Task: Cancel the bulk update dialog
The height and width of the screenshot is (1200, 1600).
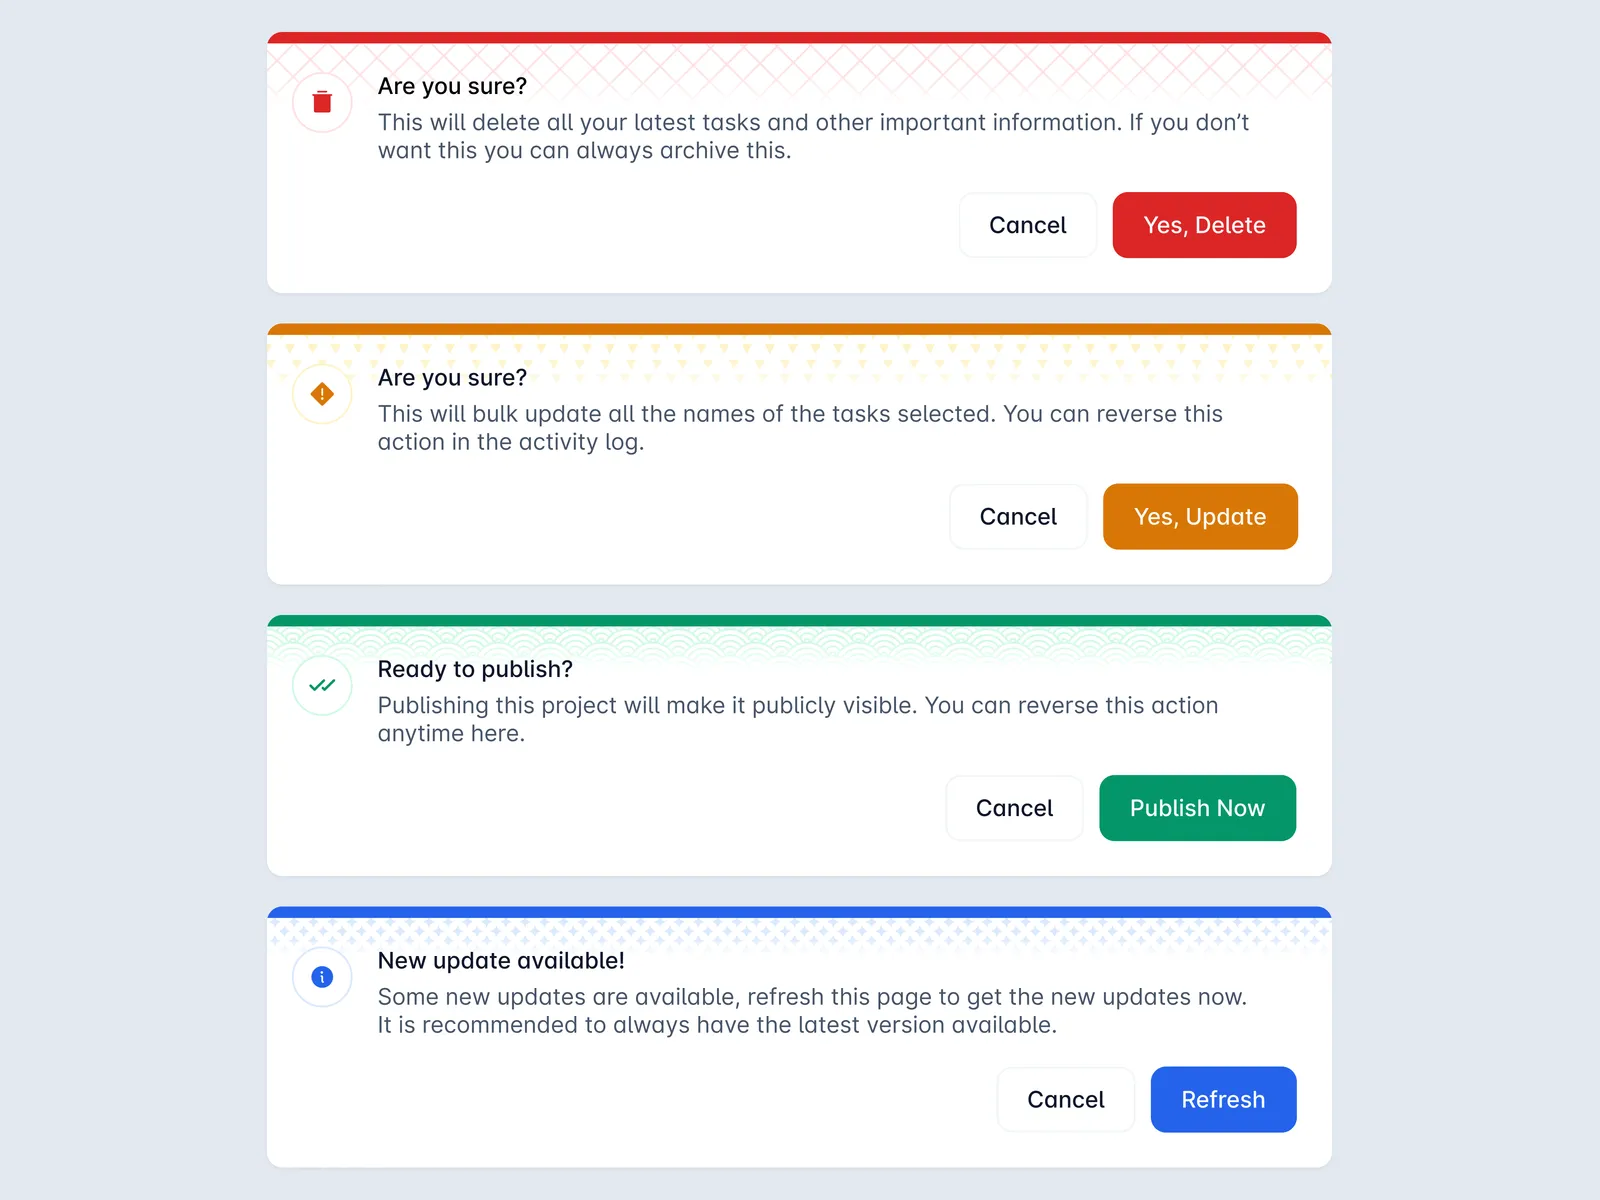Action: tap(1017, 517)
